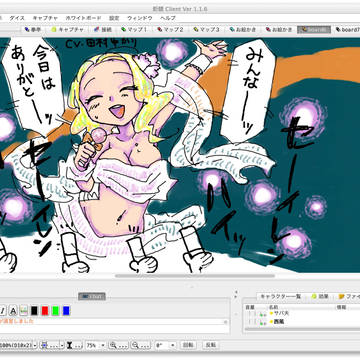The height and width of the screenshot is (360, 360).
Task: Select the highlighted board tab
Action: [x=314, y=29]
